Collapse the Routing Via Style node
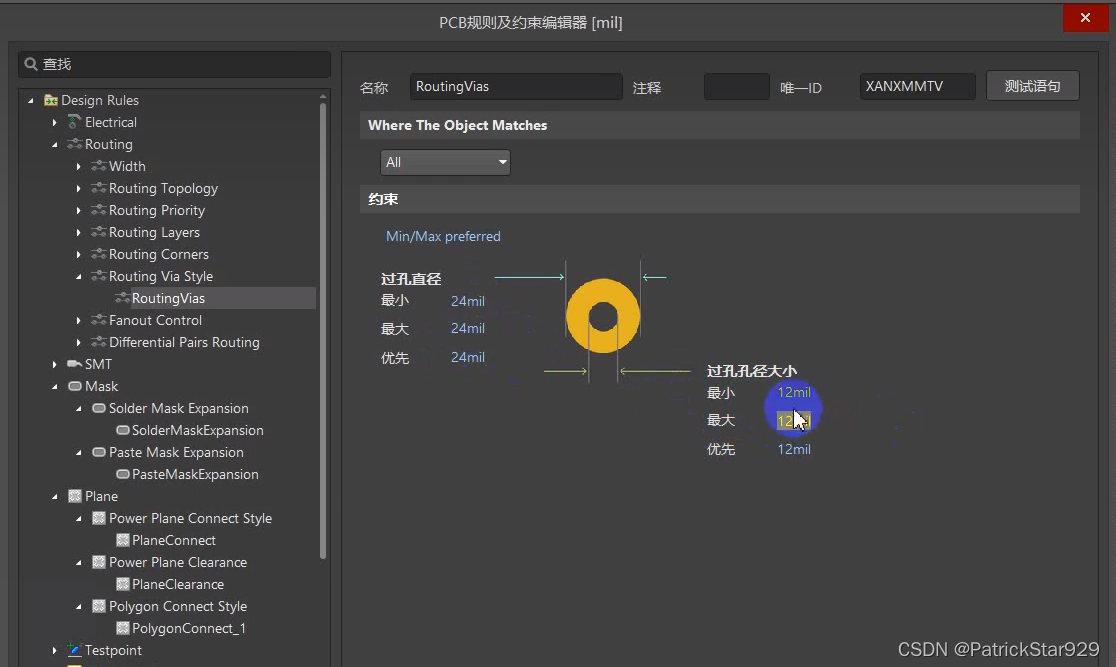 pyautogui.click(x=78, y=277)
